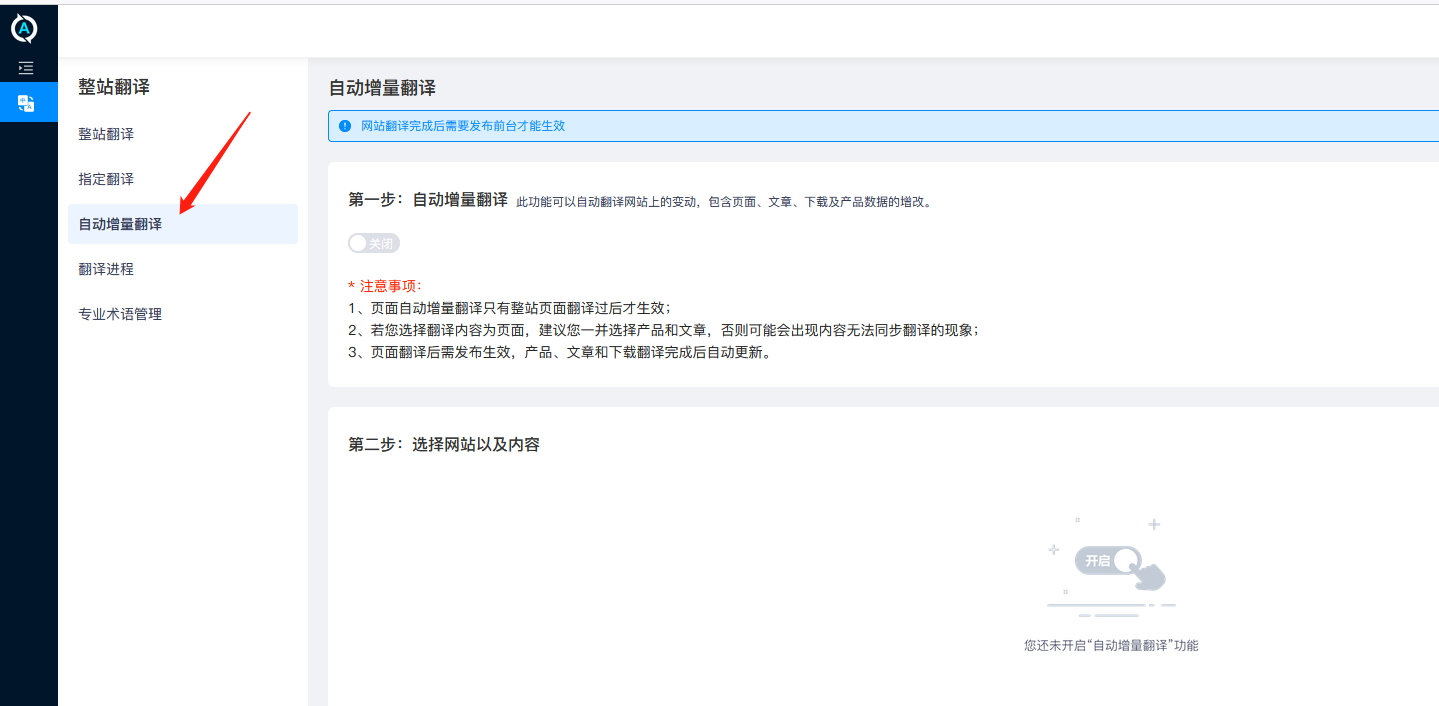Open the 指定翻译 menu entry
This screenshot has height=706, width=1439.
pos(104,178)
